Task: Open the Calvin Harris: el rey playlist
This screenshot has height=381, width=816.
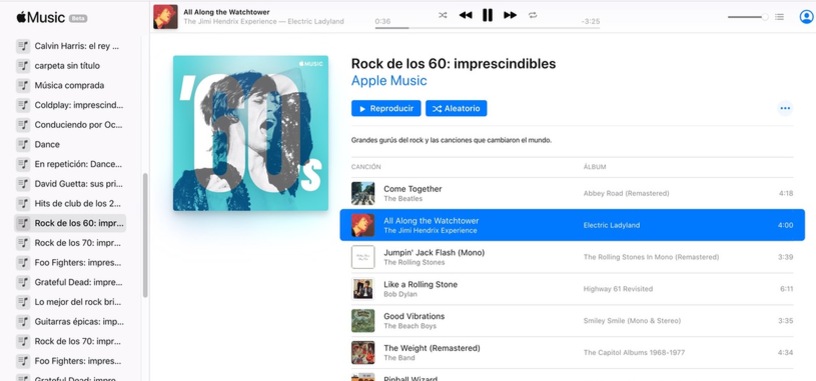Action: pyautogui.click(x=70, y=46)
